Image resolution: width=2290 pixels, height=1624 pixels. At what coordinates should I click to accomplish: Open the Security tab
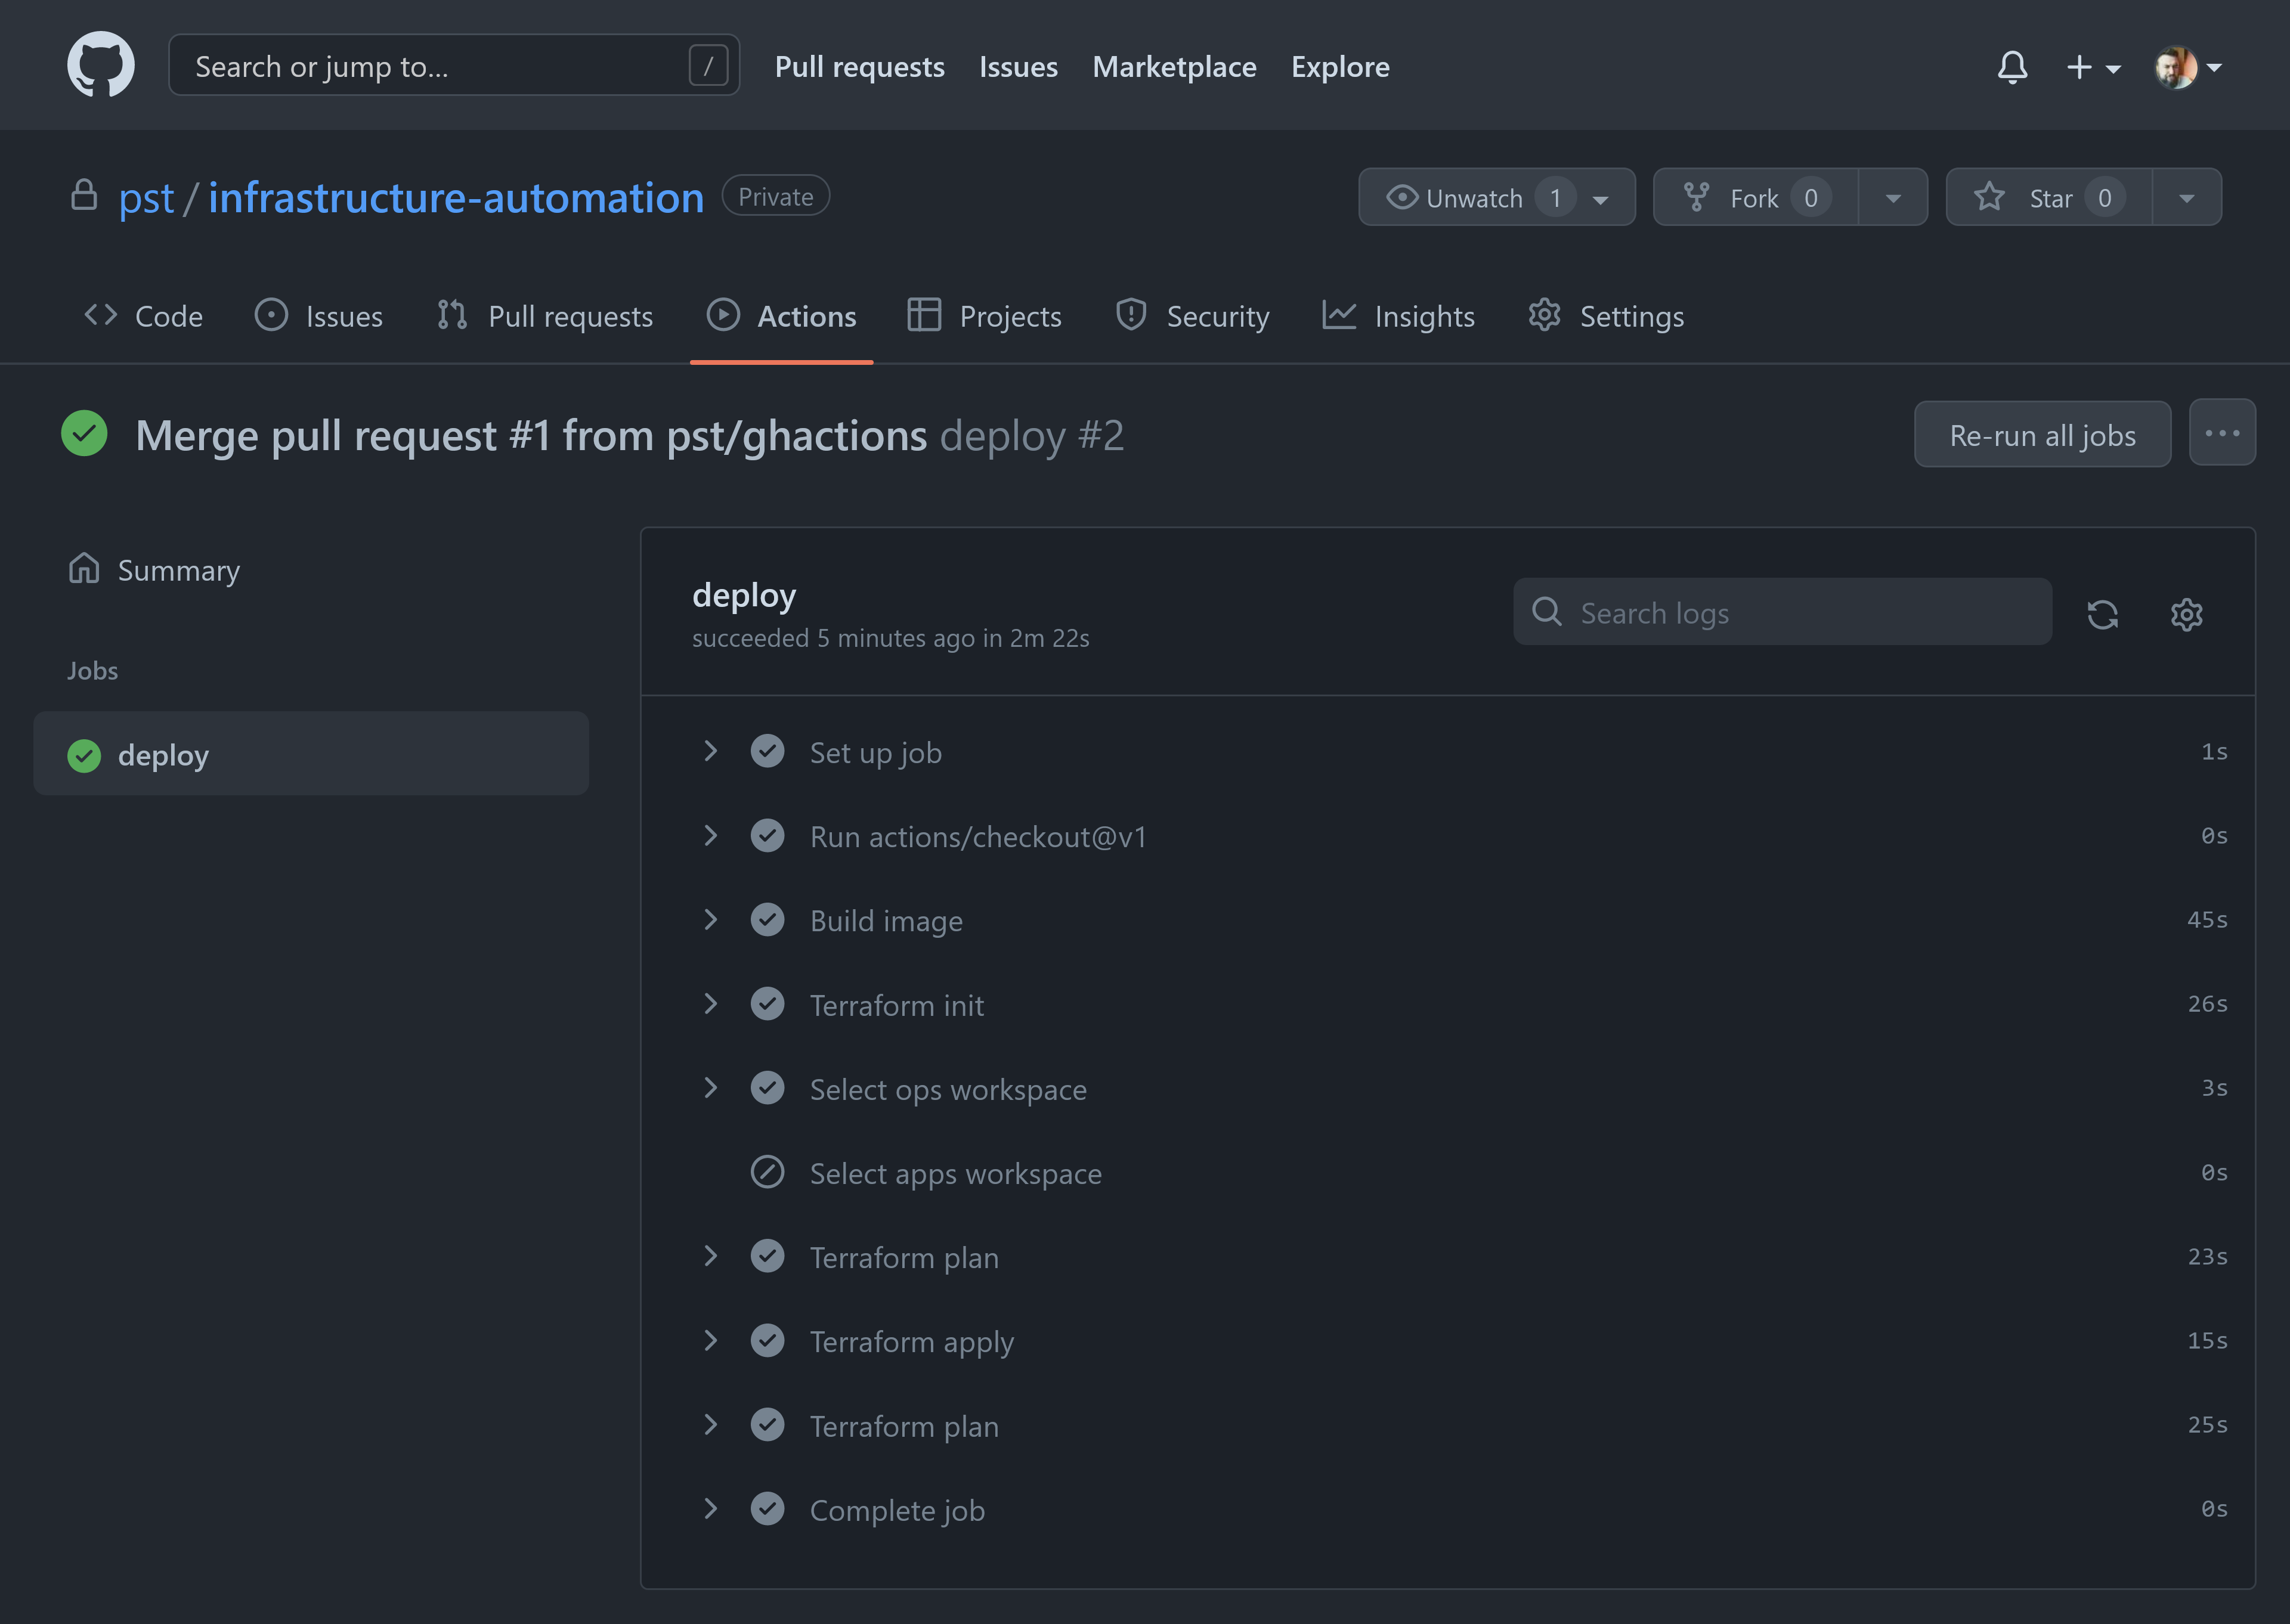point(1218,315)
